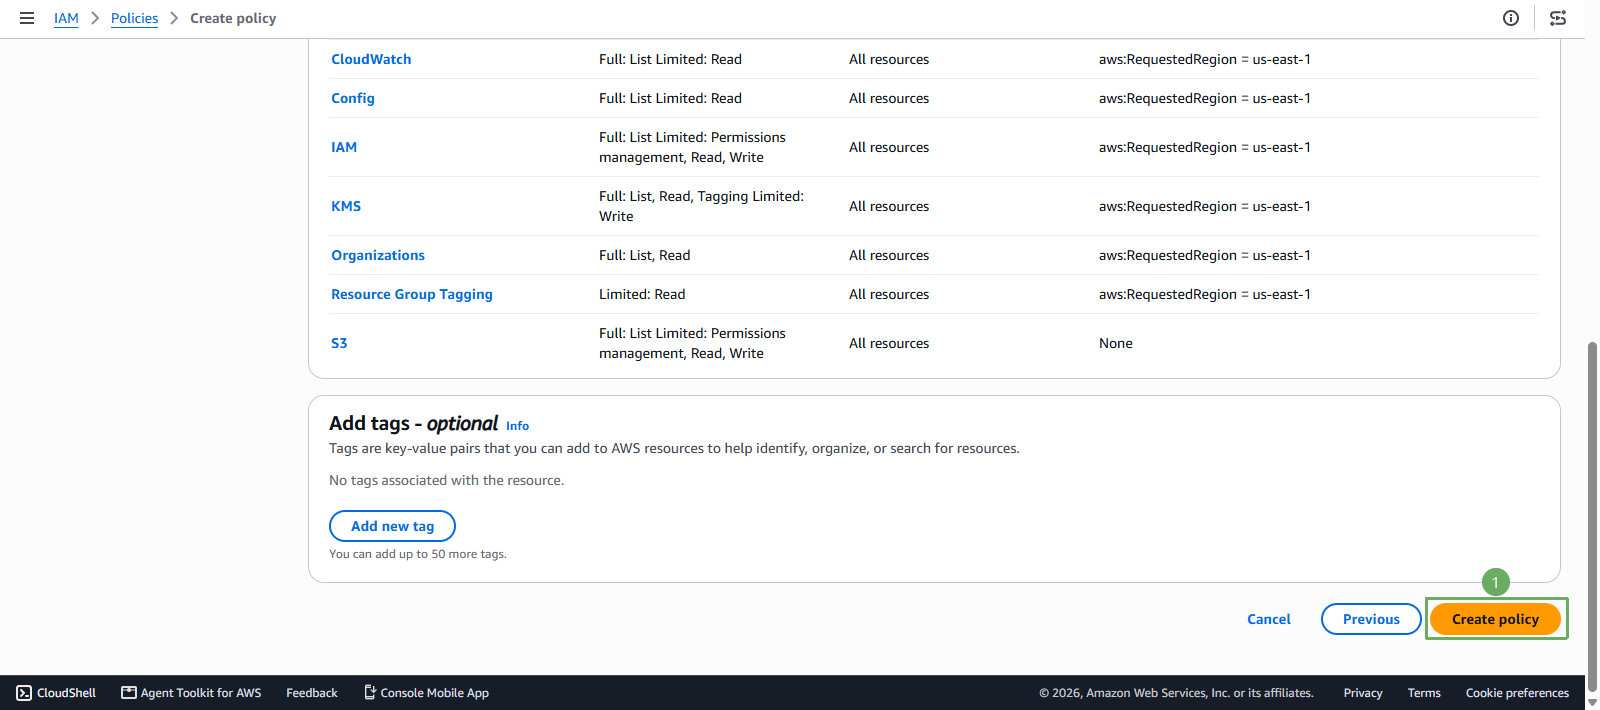Screen dimensions: 1600x710
Task: Select the "None" condition in S3 row
Action: coord(1116,343)
